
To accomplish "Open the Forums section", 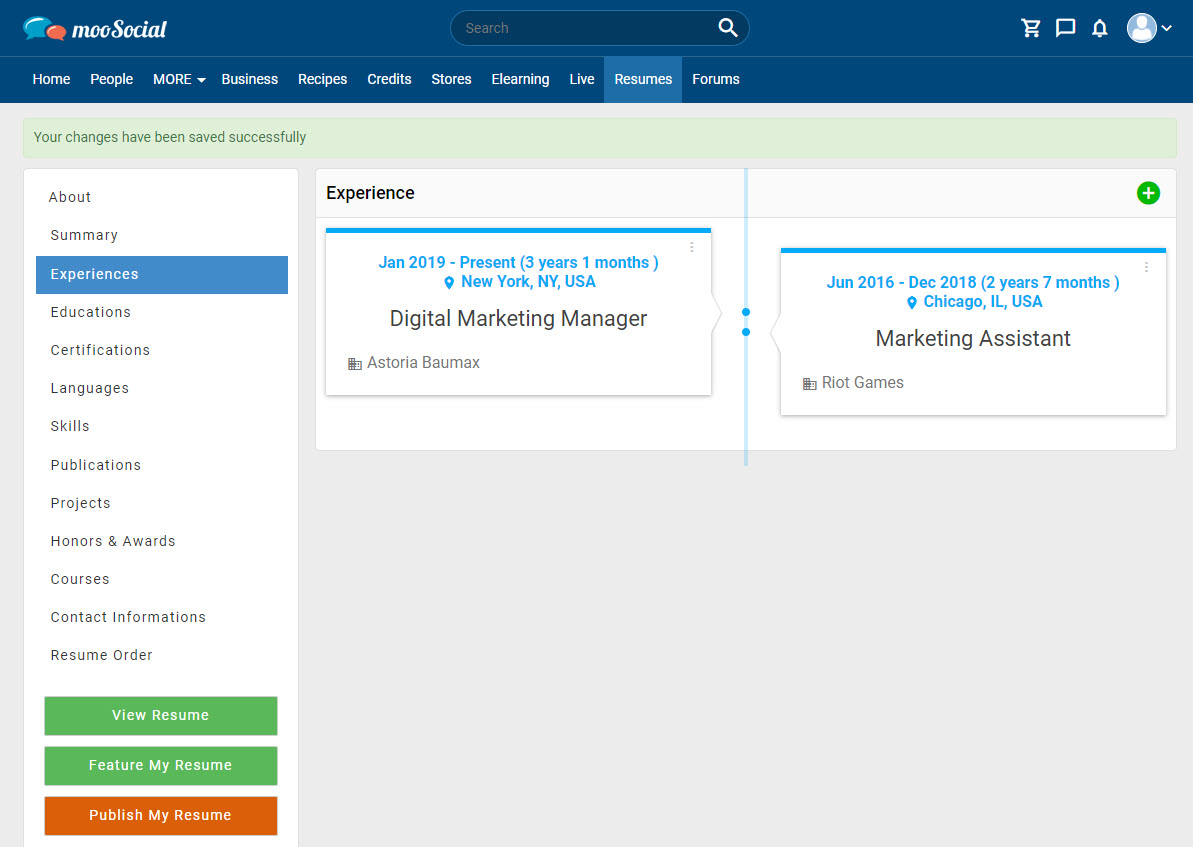I will point(715,79).
